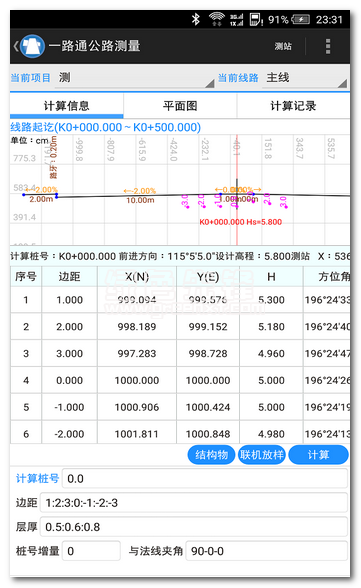Switch to the 计算记录 tab
The image size is (361, 588).
293,106
